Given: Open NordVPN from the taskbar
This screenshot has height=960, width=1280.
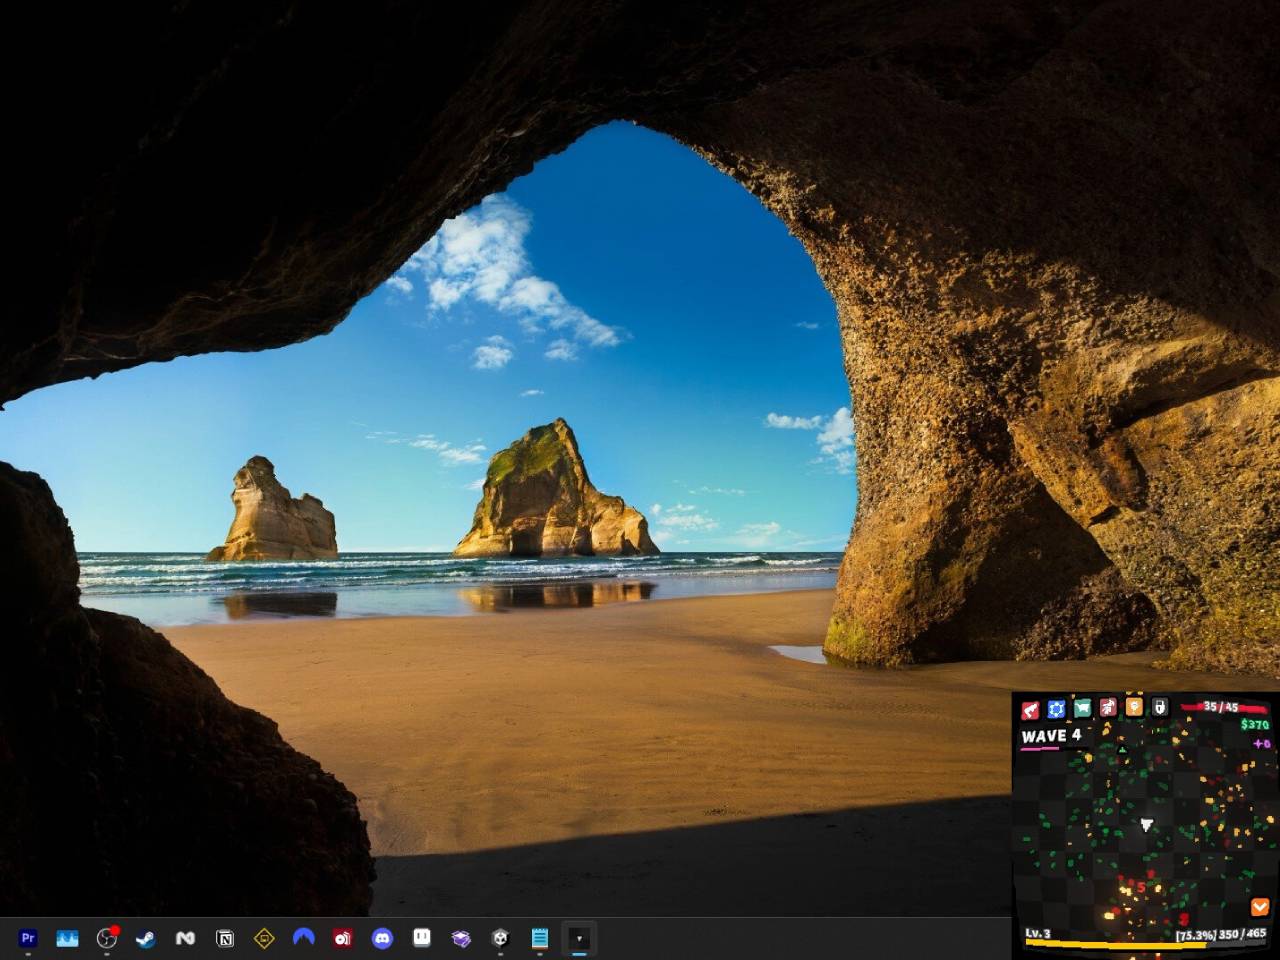Looking at the screenshot, I should (303, 938).
